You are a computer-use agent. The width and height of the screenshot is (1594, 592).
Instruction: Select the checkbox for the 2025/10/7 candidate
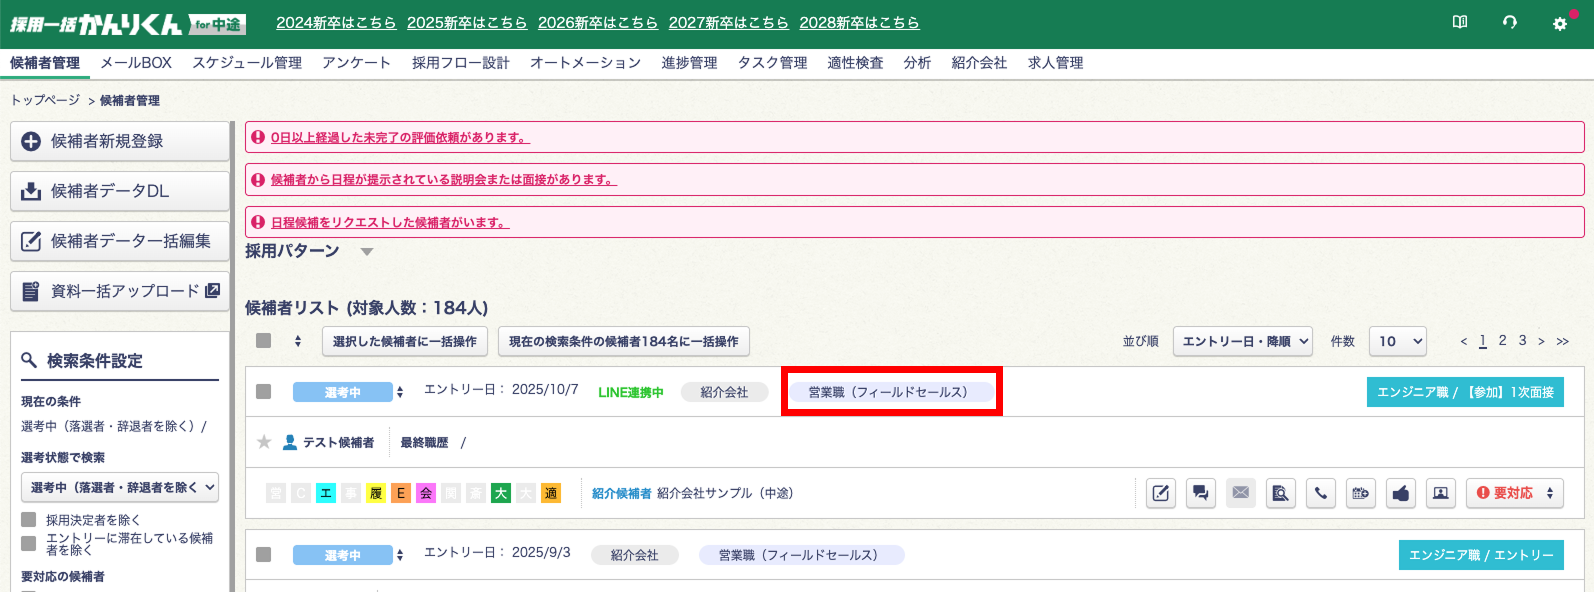tap(264, 392)
